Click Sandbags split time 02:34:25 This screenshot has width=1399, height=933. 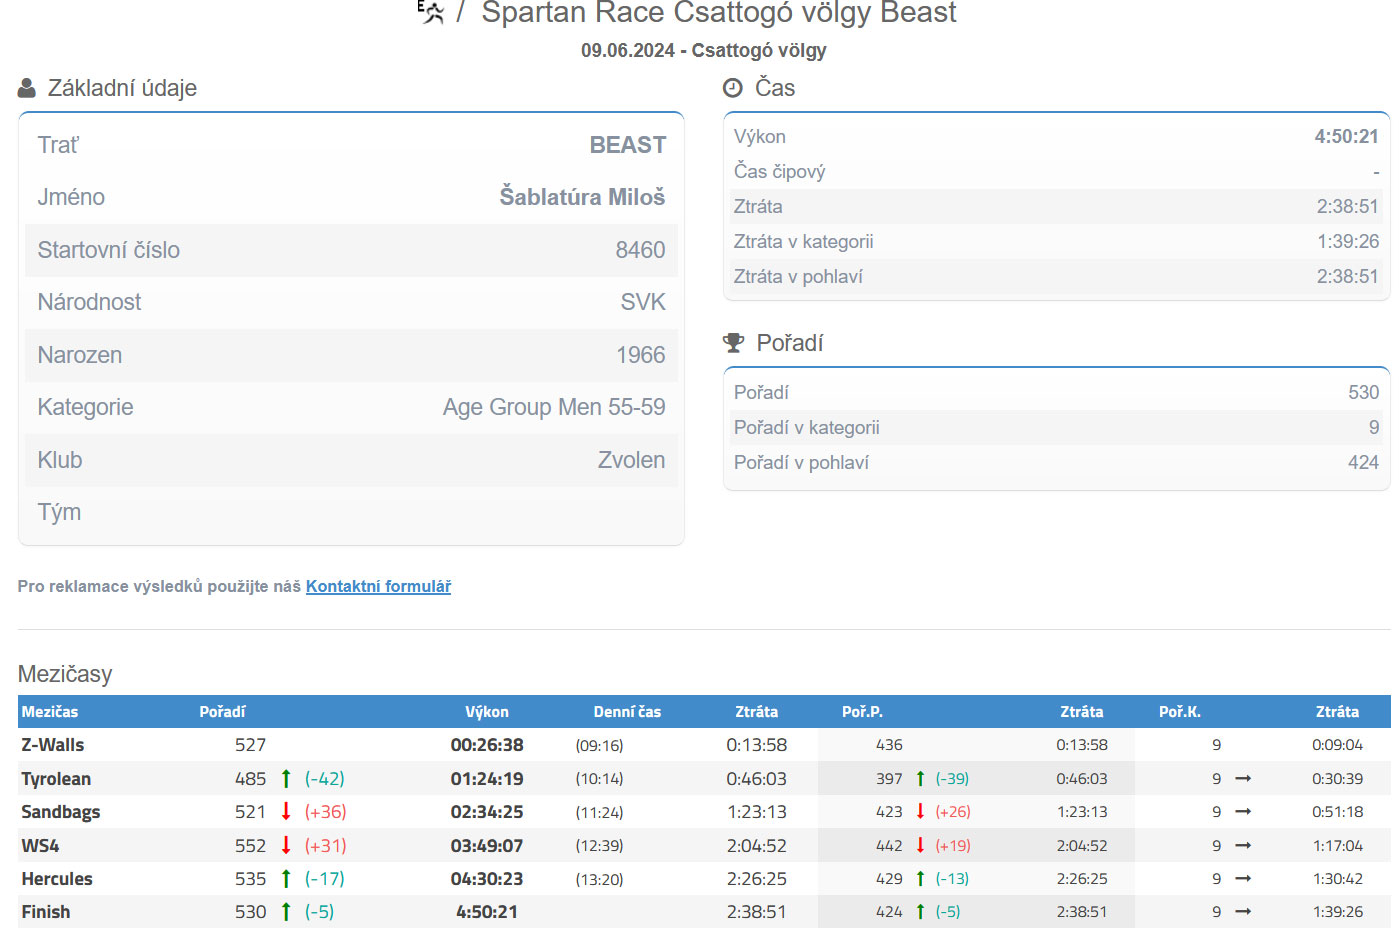487,812
